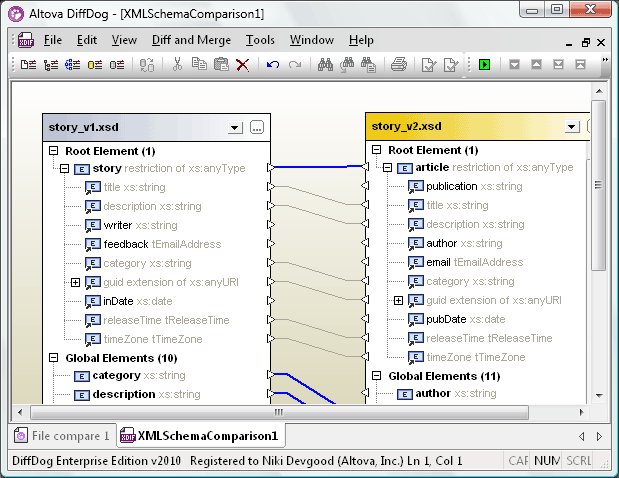This screenshot has height=478, width=619.
Task: Open the Edit menu
Action: pos(87,40)
